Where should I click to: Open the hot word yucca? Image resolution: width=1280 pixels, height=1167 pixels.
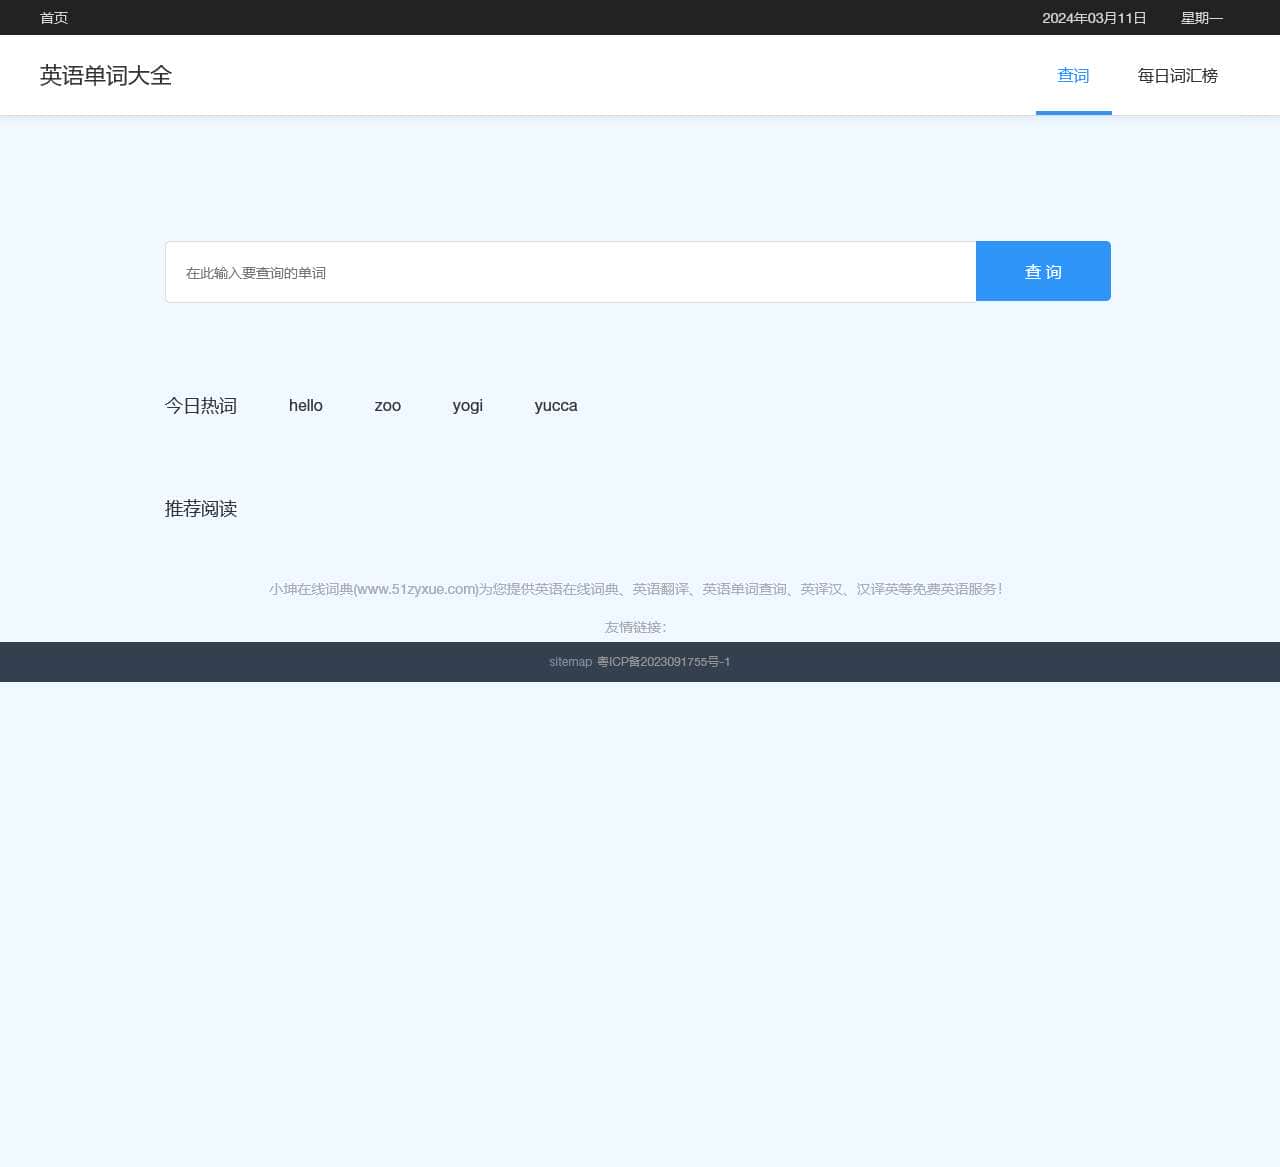pos(556,405)
